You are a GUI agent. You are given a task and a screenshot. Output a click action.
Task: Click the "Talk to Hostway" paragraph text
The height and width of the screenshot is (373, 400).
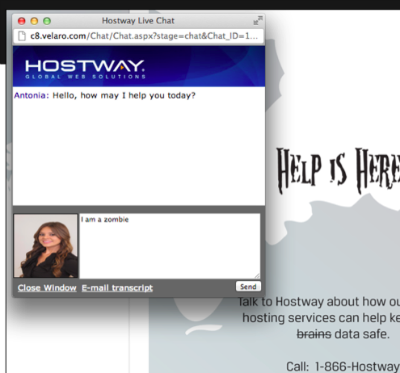[319, 318]
